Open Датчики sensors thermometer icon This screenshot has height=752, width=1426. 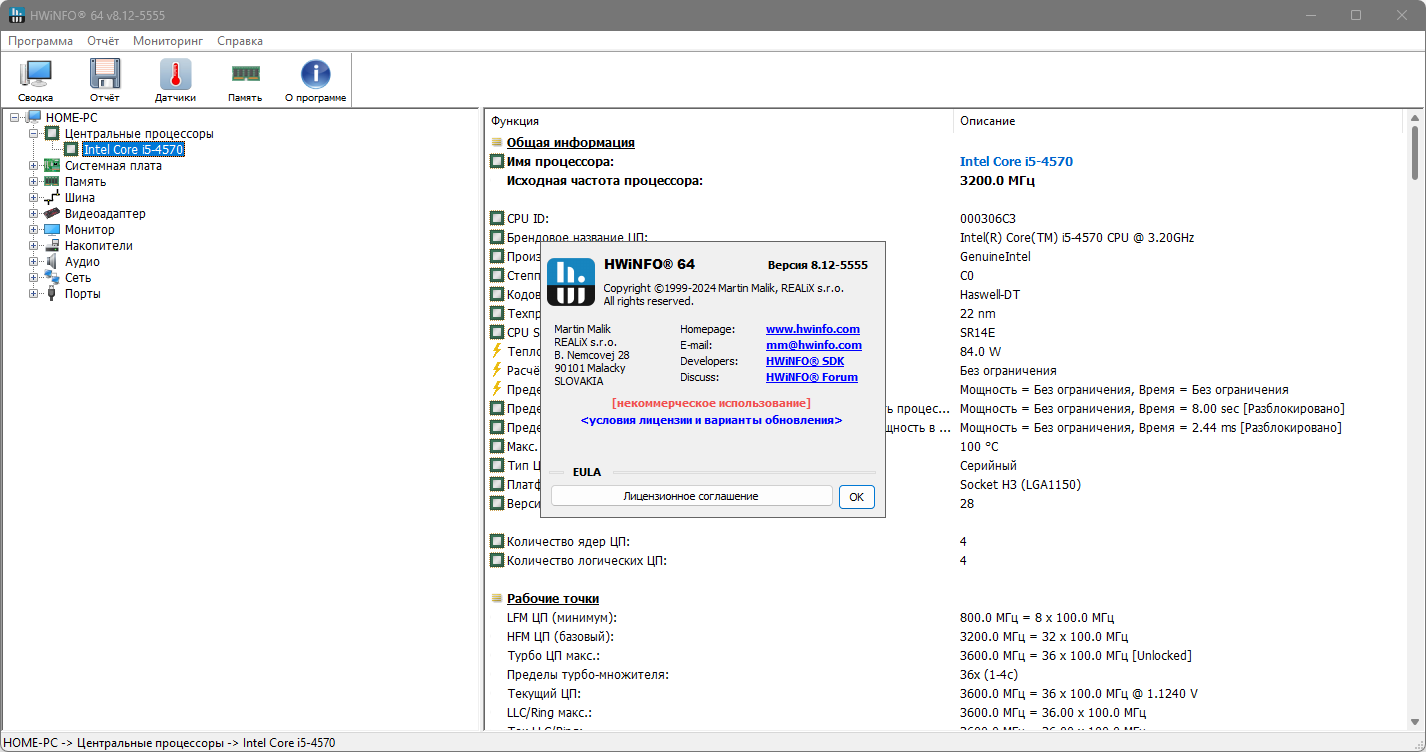click(x=175, y=75)
